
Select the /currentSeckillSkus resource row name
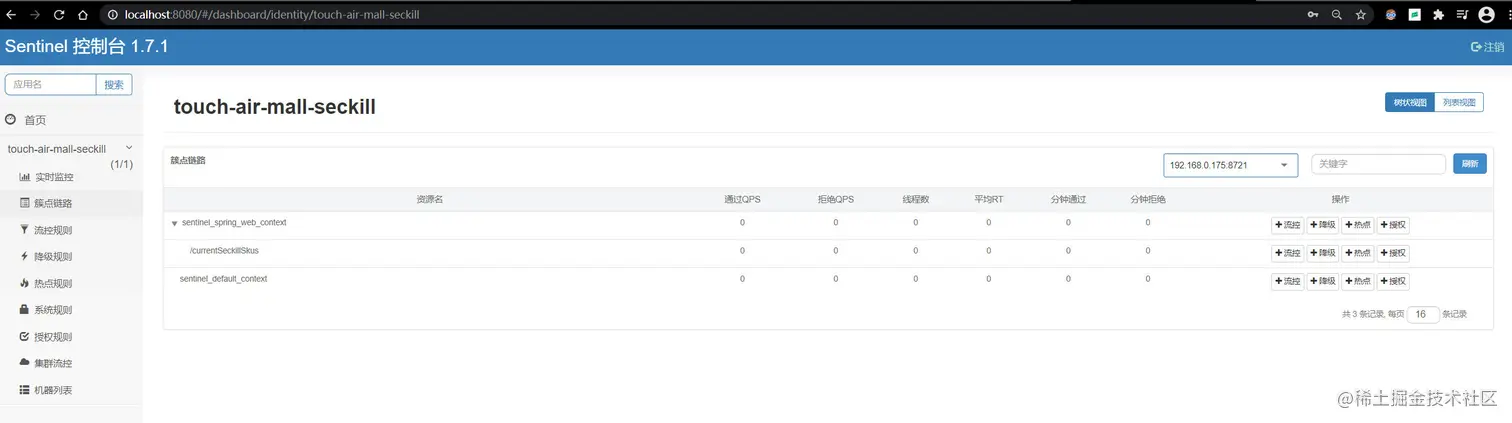(224, 251)
